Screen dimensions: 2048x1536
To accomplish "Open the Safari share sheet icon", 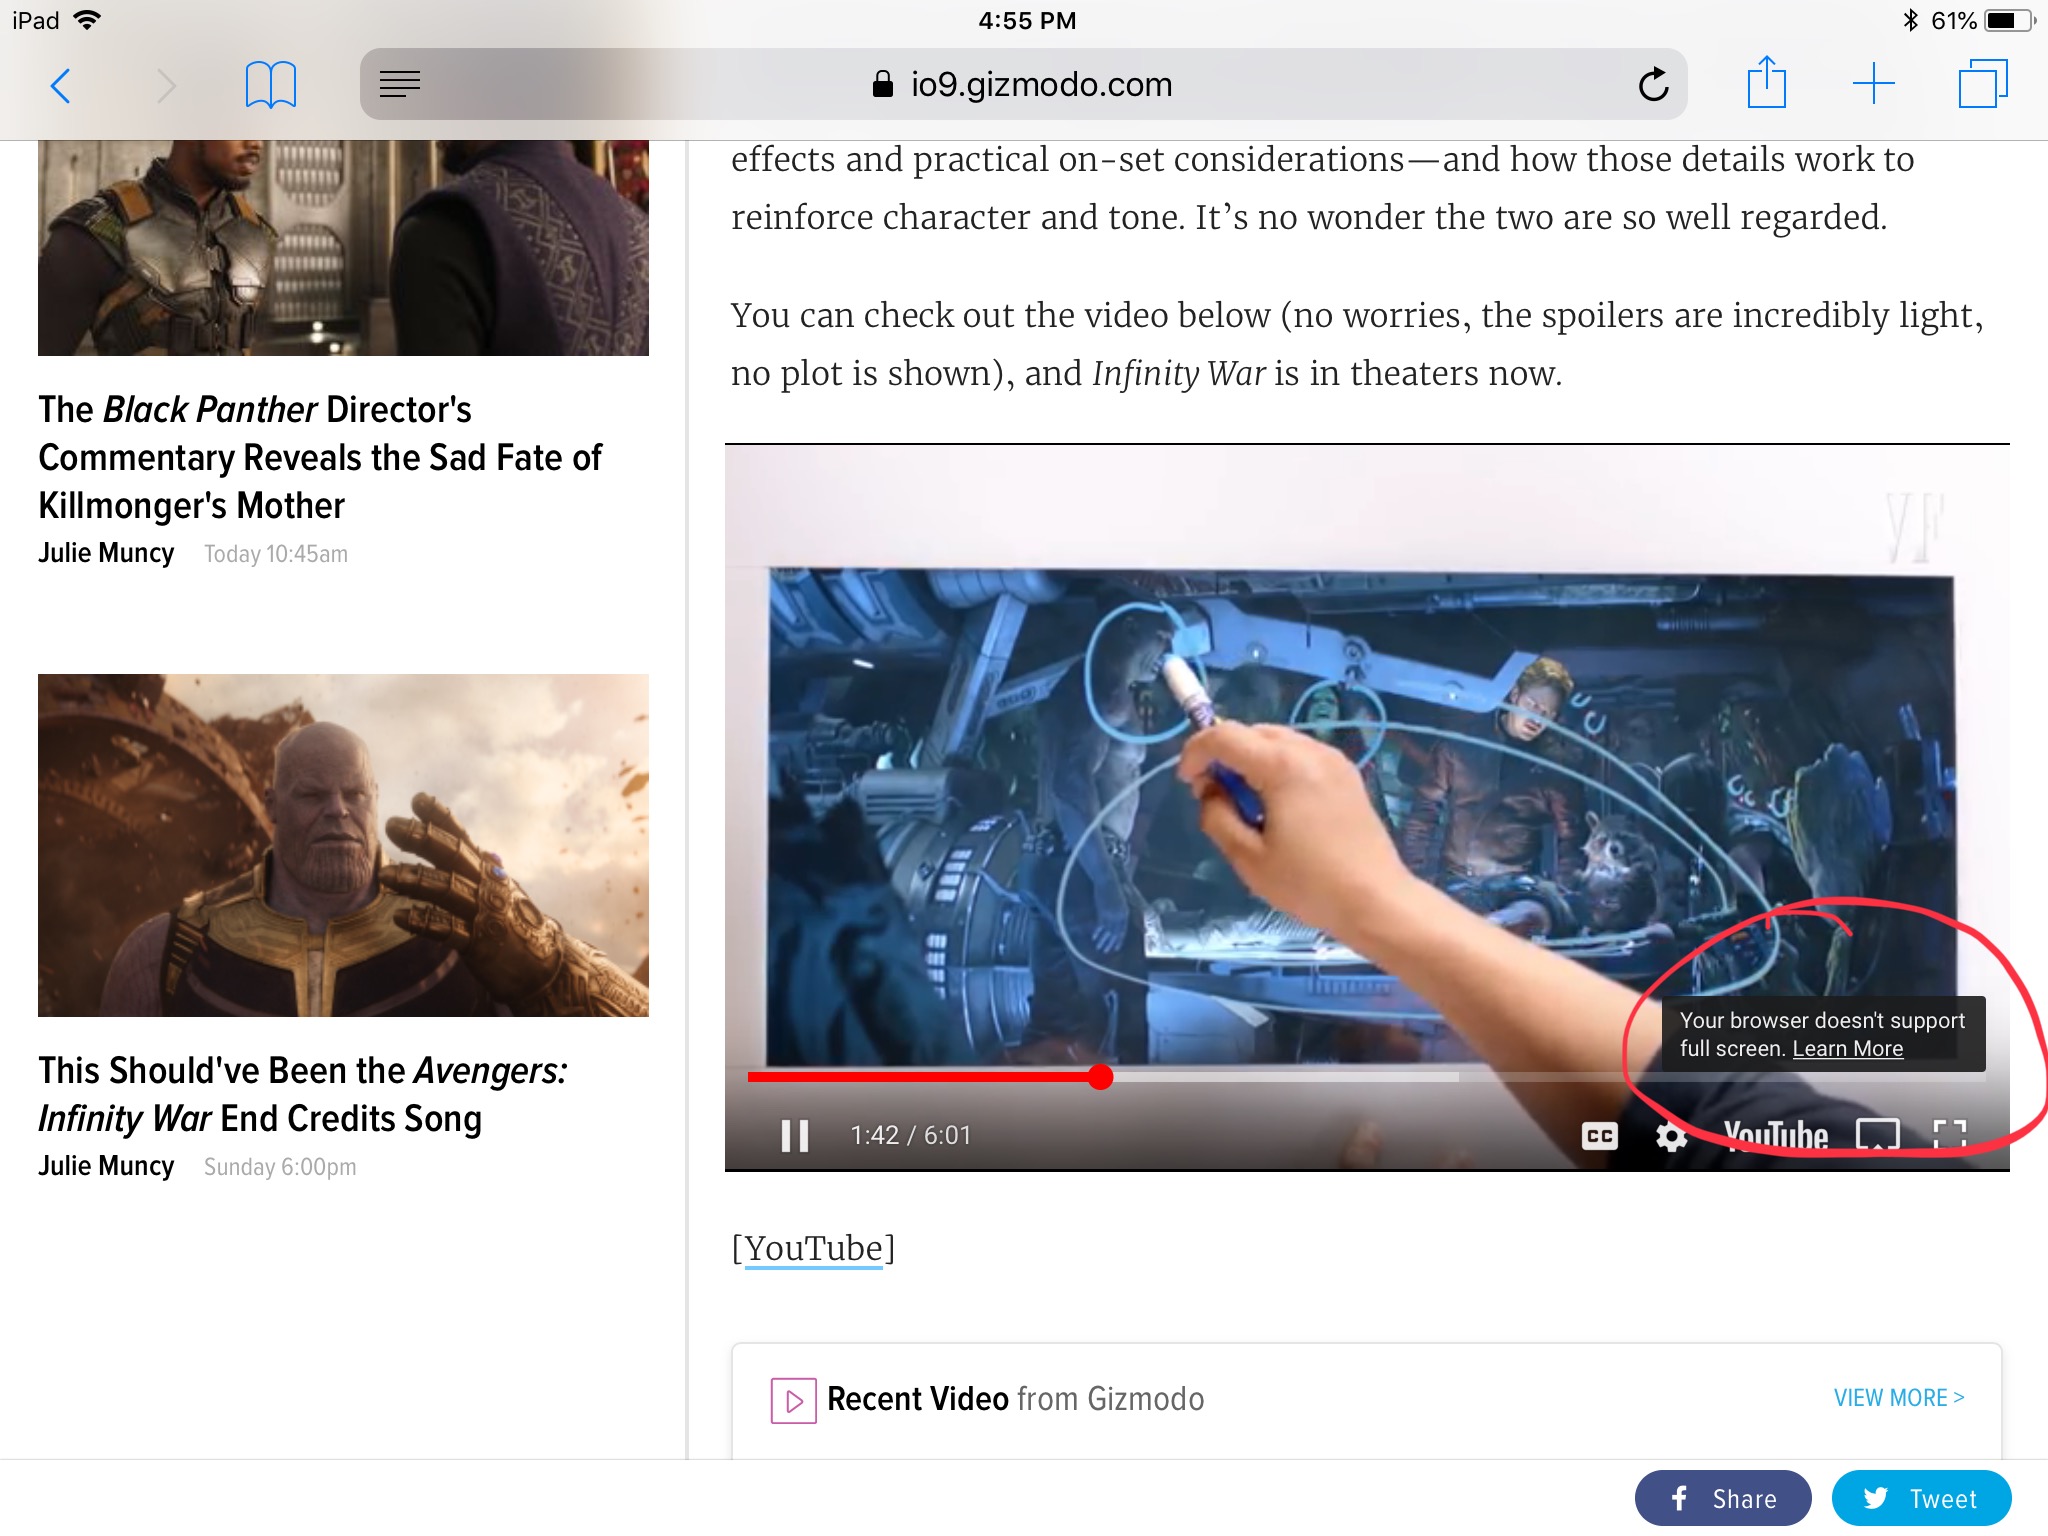I will point(1766,83).
